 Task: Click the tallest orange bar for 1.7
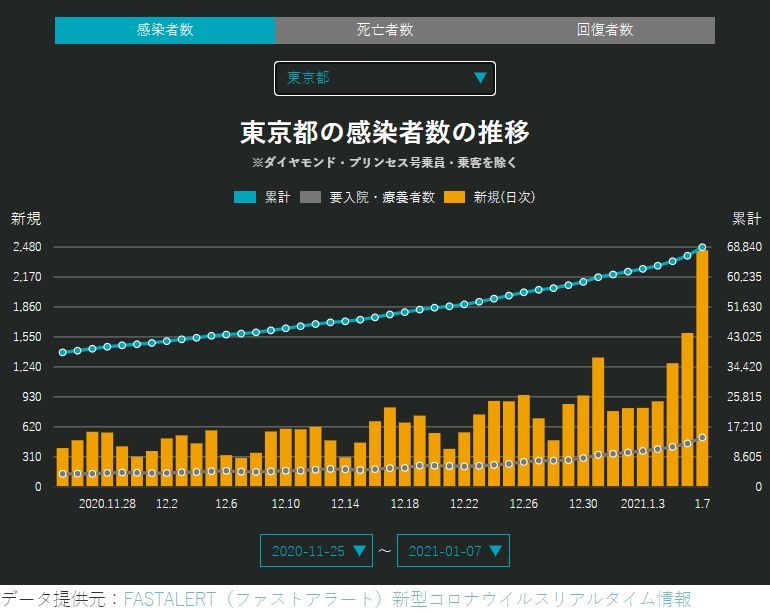coord(702,368)
